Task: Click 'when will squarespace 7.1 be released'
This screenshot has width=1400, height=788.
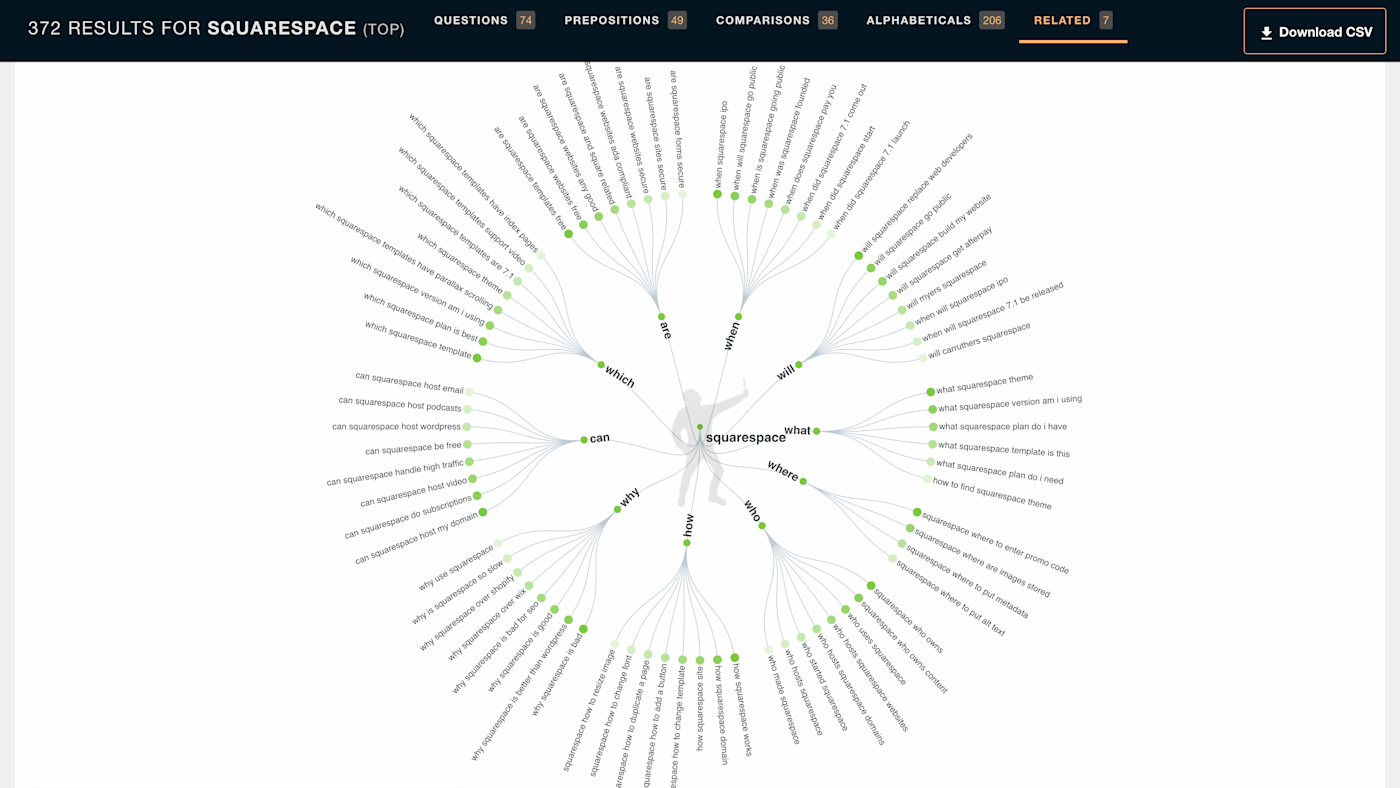Action: coord(992,311)
